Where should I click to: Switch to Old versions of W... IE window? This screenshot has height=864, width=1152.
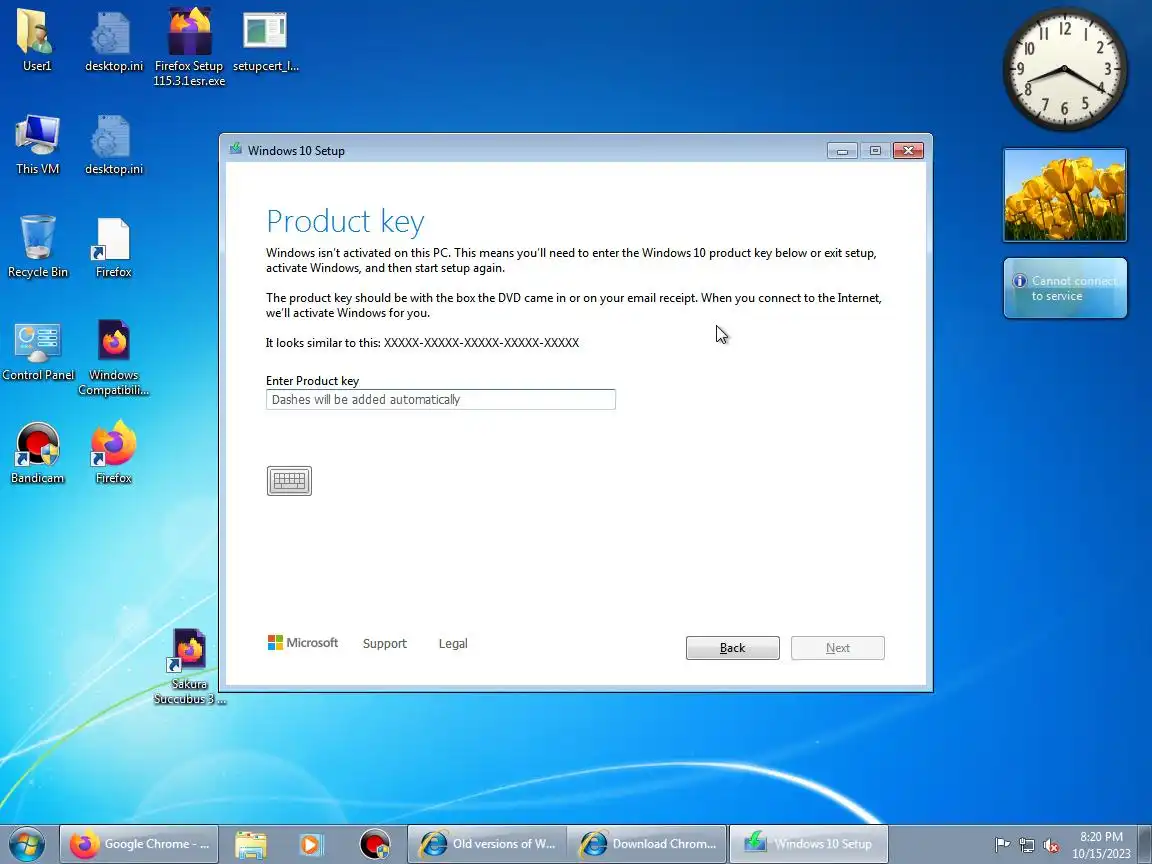[x=487, y=844]
